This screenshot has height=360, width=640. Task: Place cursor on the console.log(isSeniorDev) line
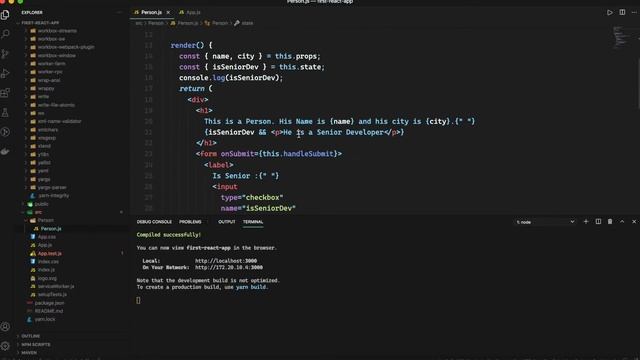pyautogui.click(x=231, y=78)
